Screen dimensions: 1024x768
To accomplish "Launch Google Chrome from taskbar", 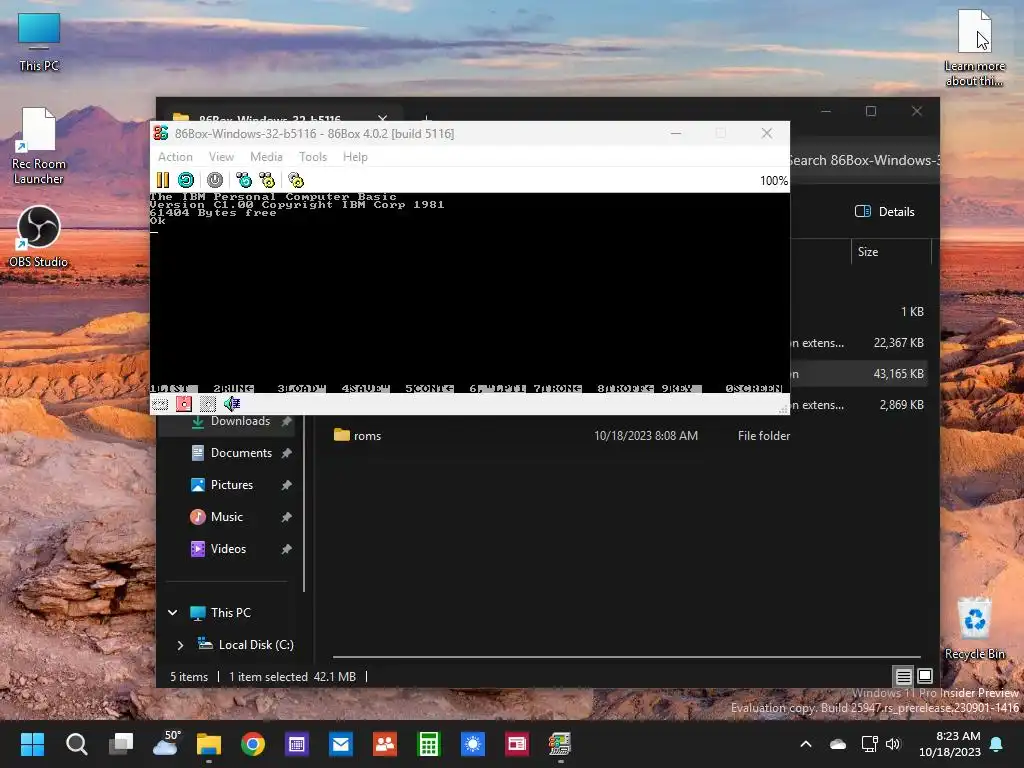I will coord(253,744).
